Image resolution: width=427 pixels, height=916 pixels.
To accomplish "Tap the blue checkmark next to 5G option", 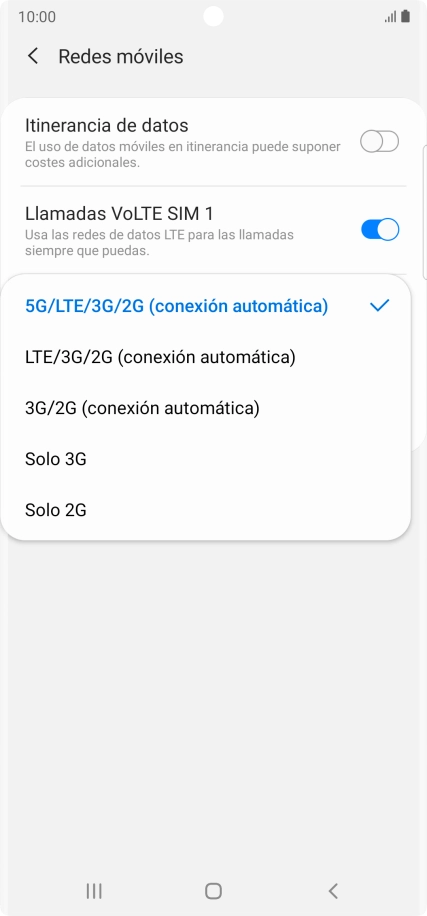I will 379,305.
